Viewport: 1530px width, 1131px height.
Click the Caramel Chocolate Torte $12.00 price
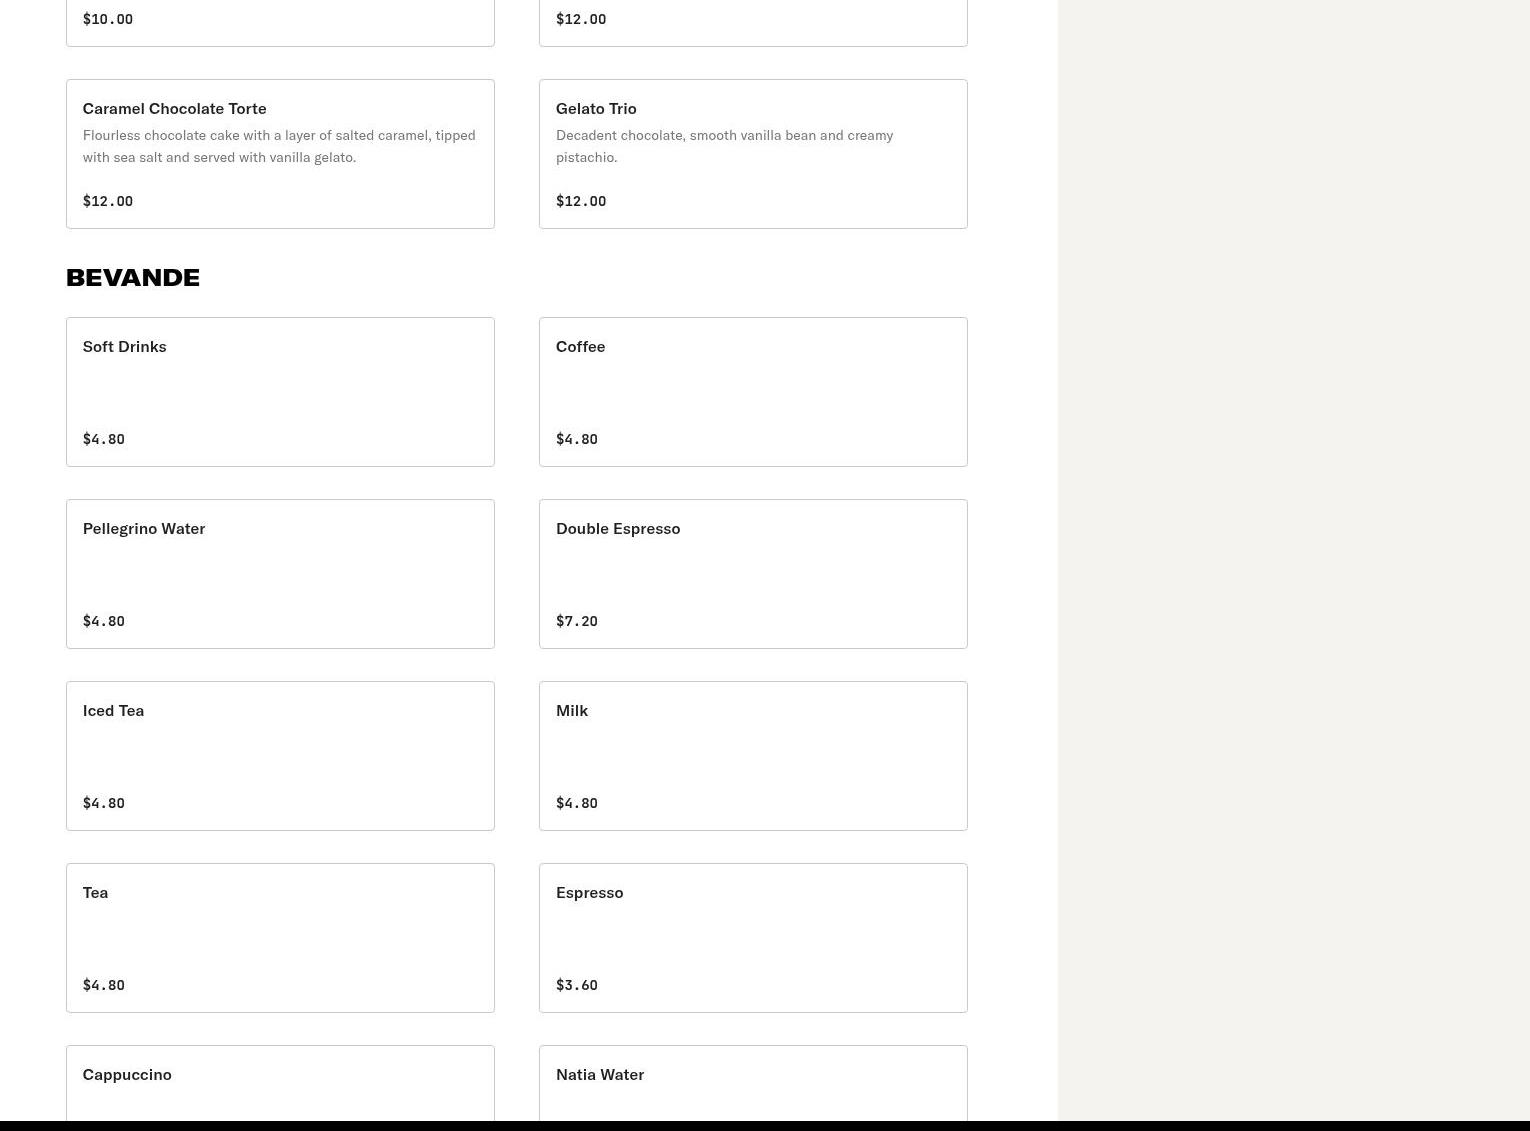pyautogui.click(x=108, y=201)
